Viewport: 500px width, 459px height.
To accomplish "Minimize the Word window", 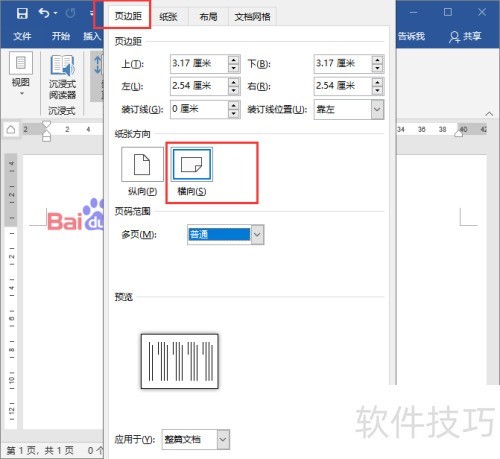I will pos(414,13).
